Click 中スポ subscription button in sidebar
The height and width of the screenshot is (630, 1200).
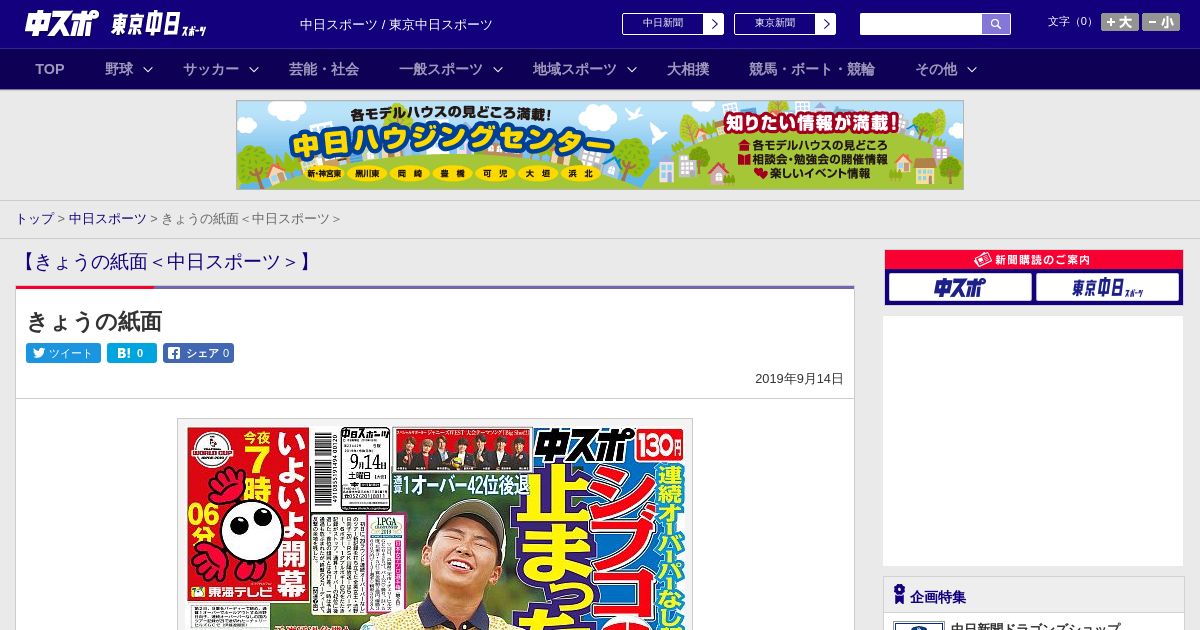(x=960, y=288)
